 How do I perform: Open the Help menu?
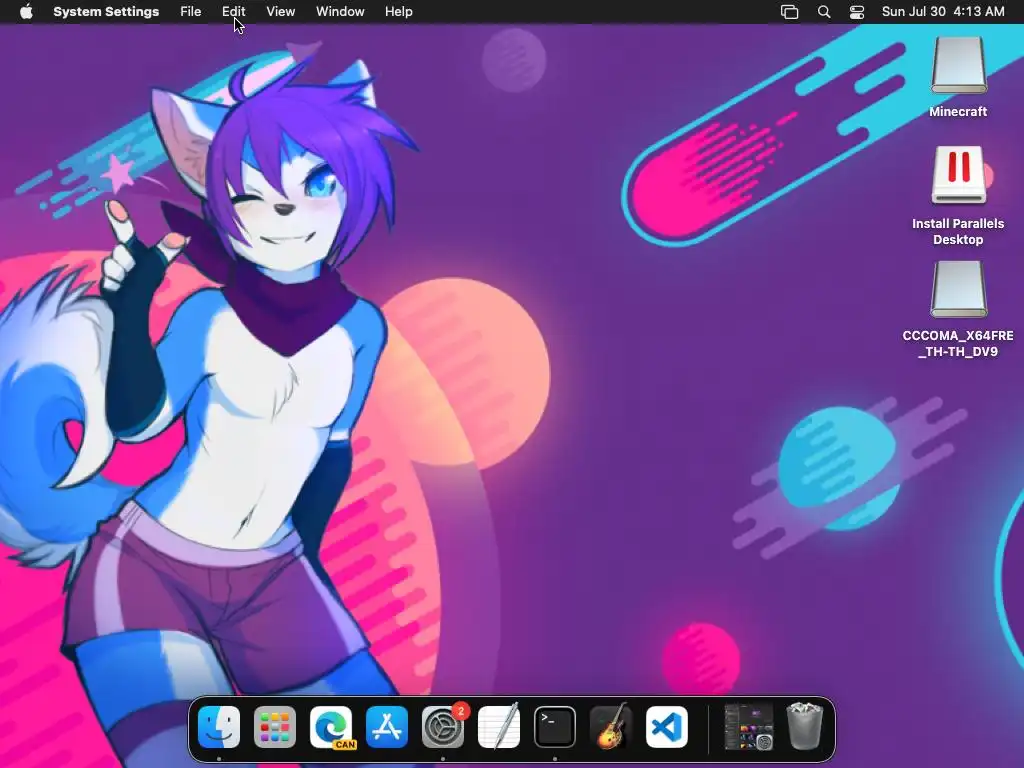click(398, 12)
